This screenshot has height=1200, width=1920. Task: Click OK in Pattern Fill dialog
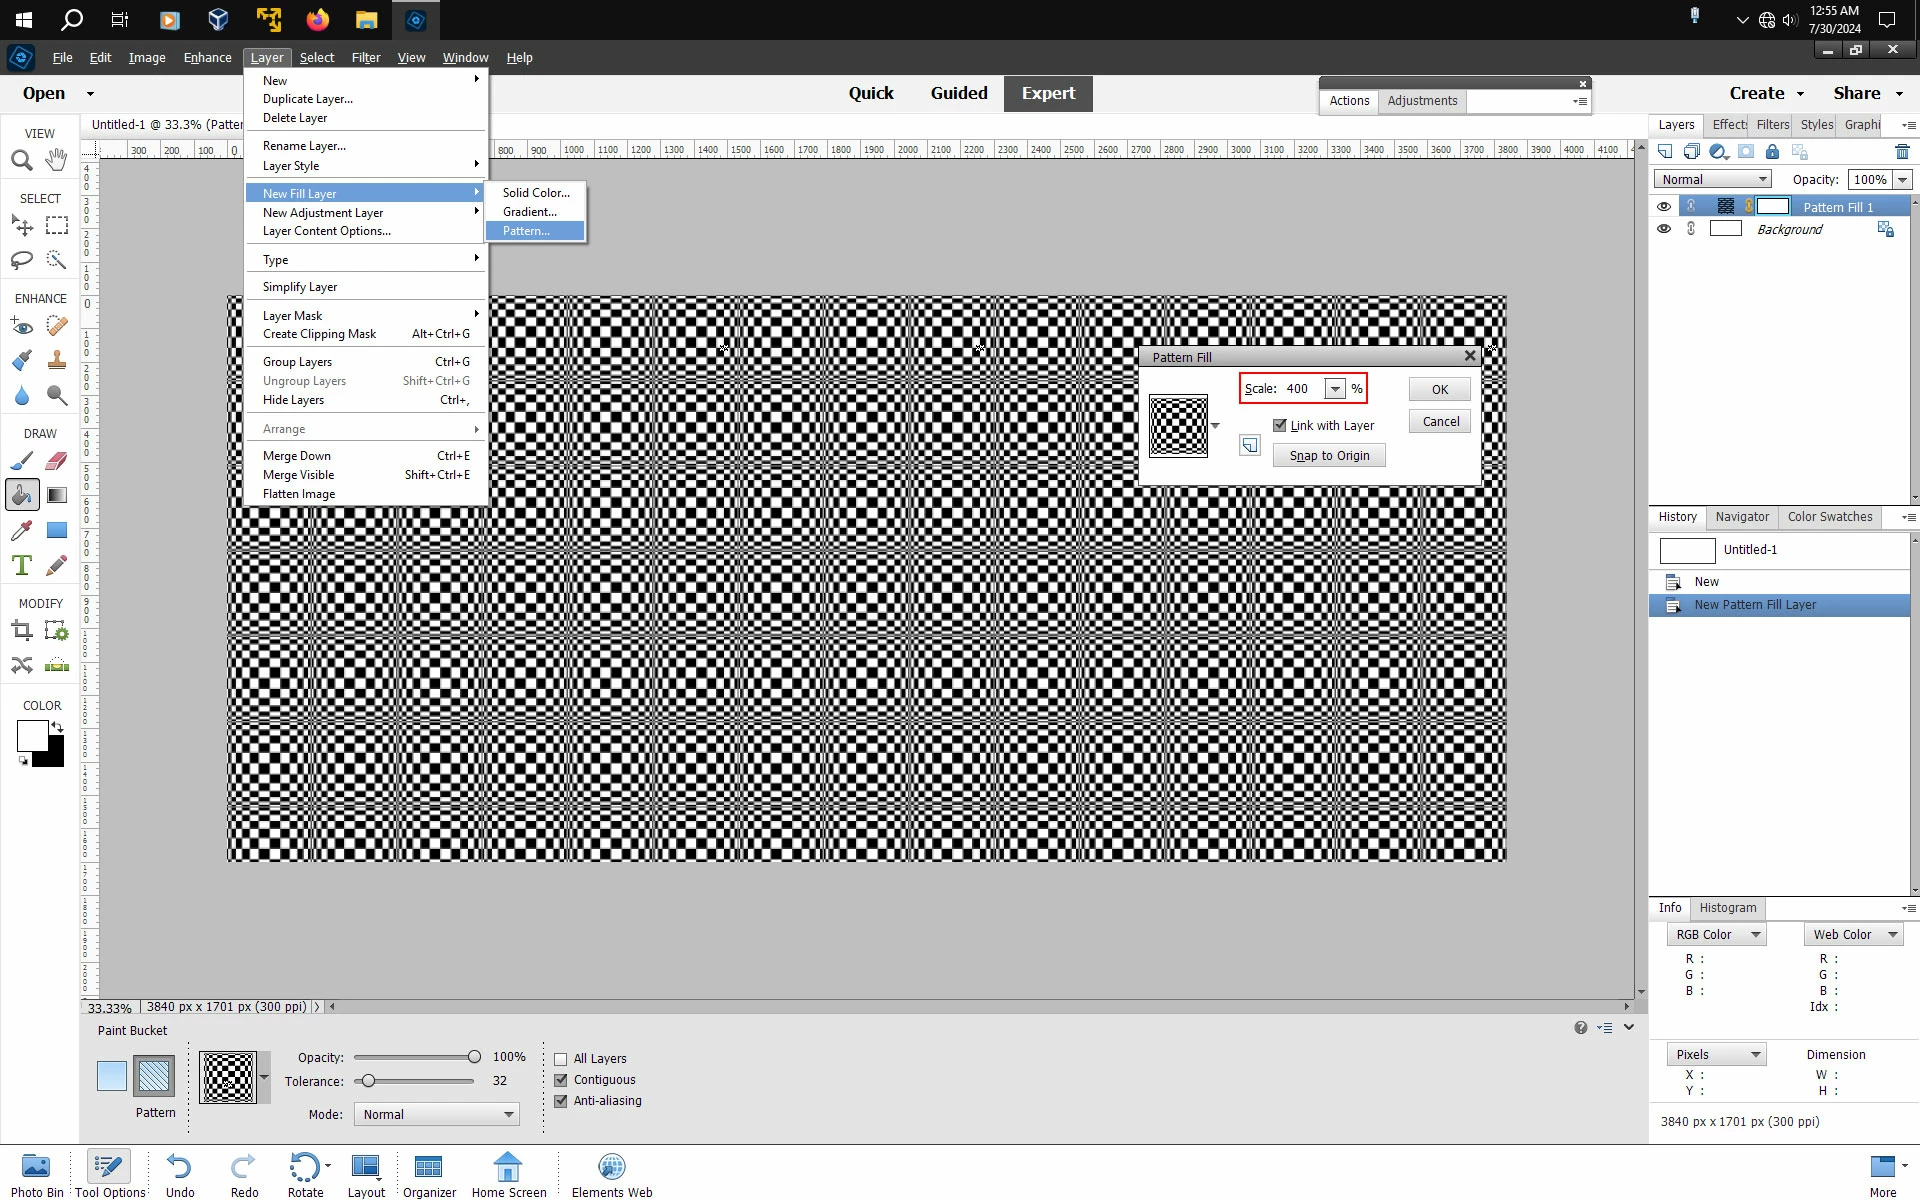point(1439,390)
